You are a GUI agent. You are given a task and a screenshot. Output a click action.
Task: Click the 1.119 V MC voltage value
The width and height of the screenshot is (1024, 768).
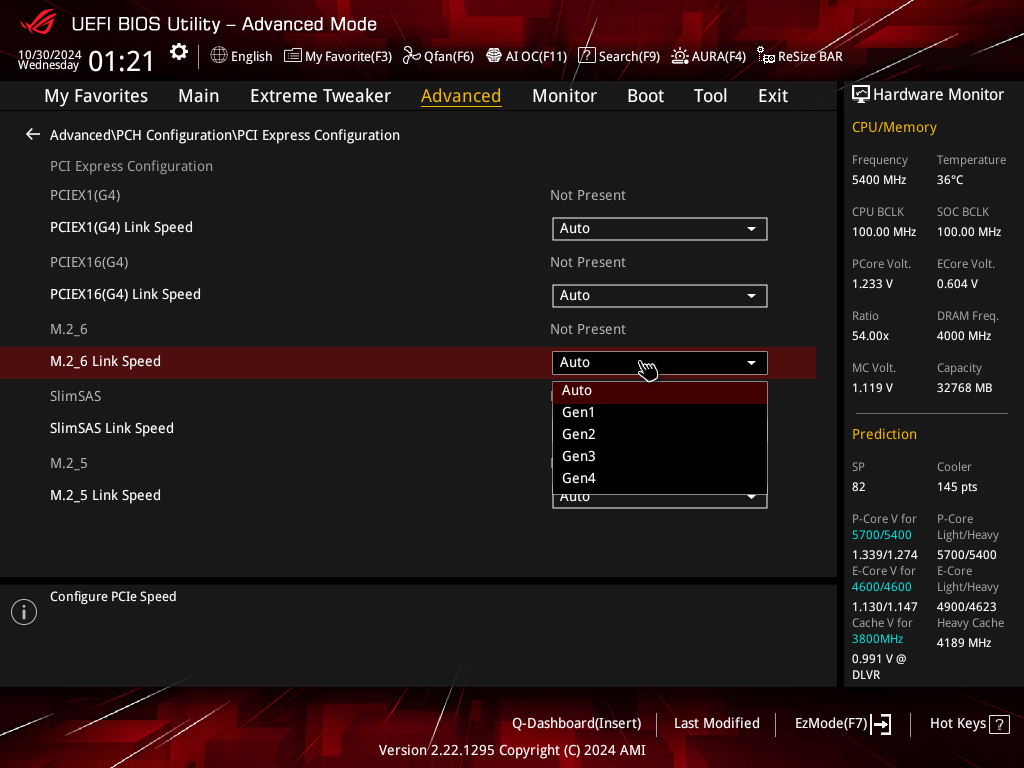click(872, 388)
